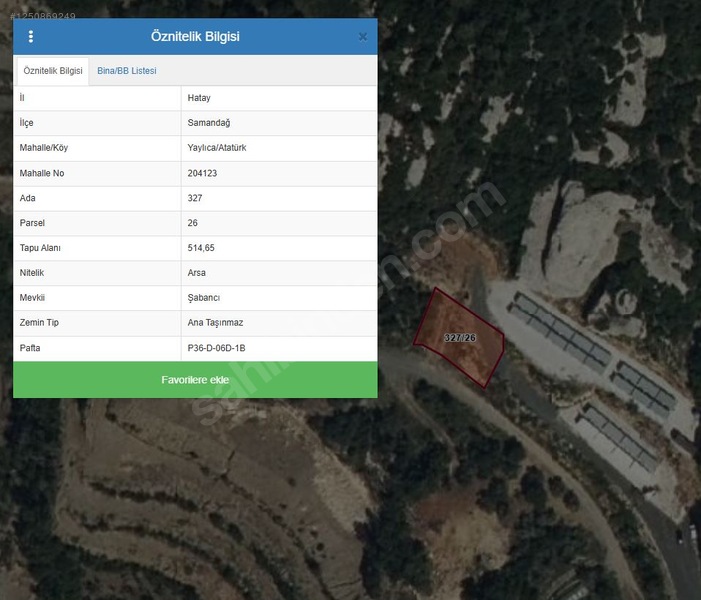The height and width of the screenshot is (600, 701).
Task: Open the three-dot menu in dialog header
Action: point(31,37)
